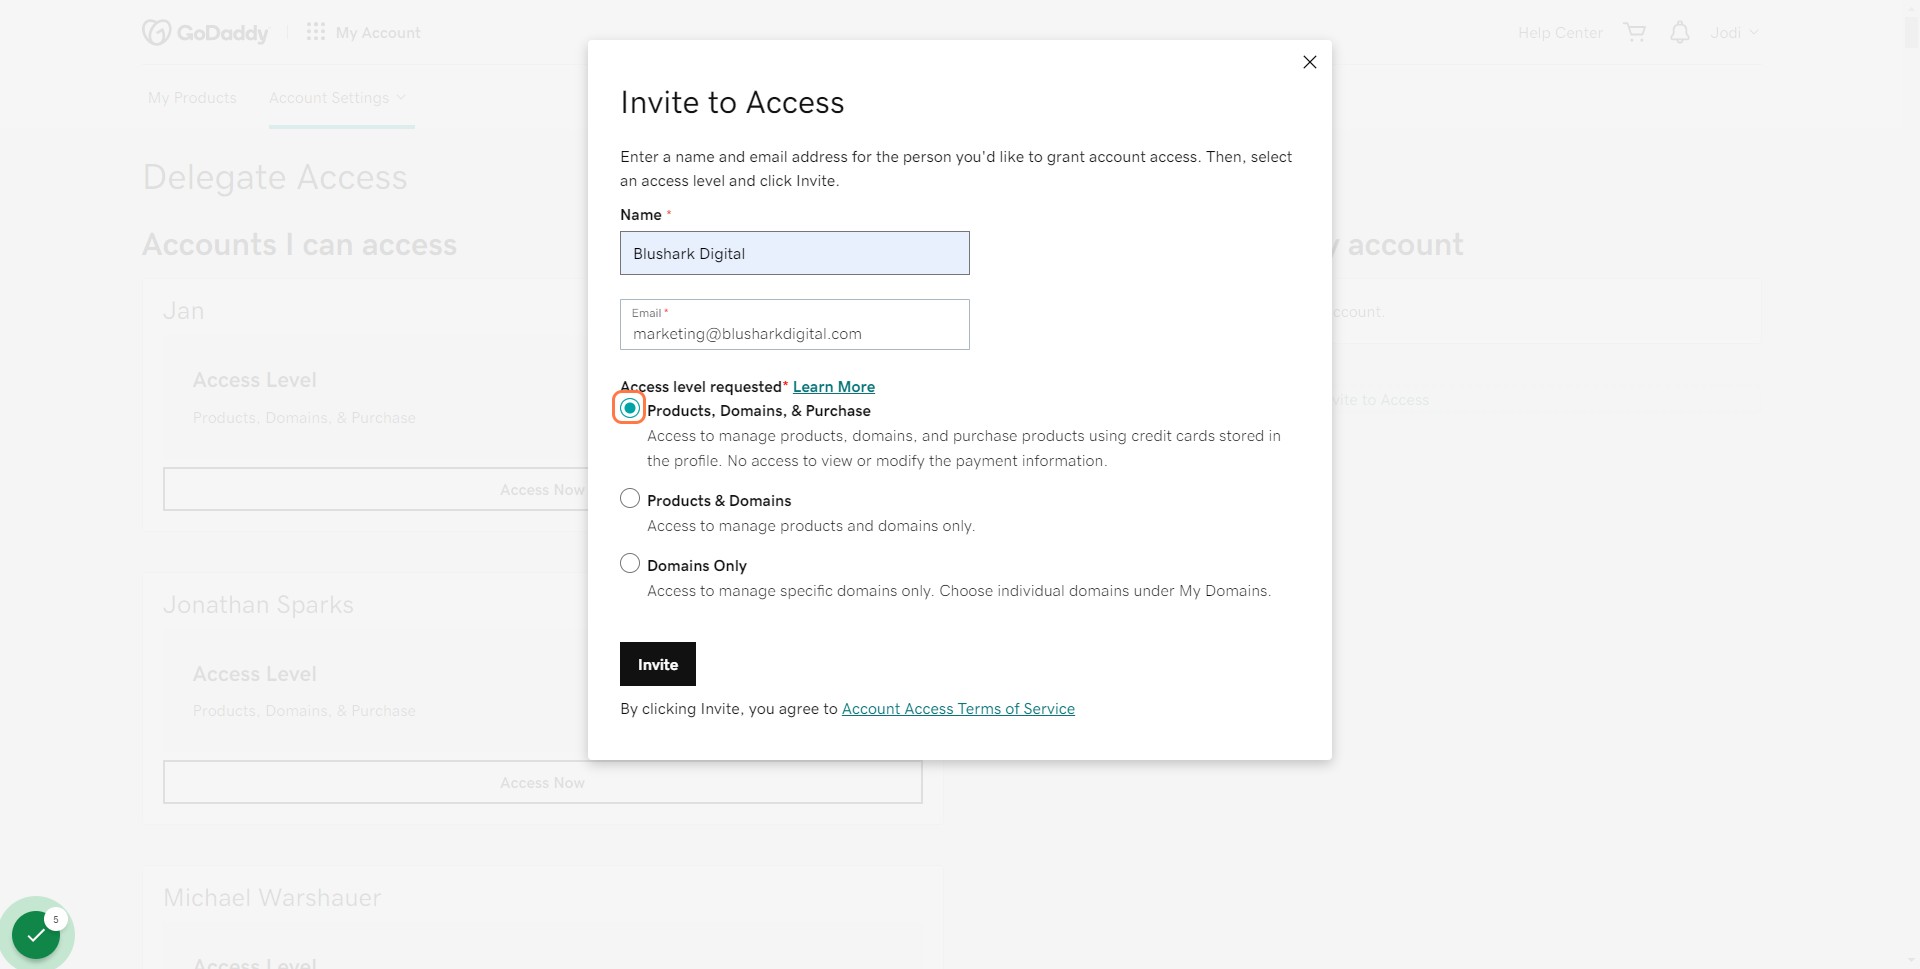
Task: Expand the Account Settings dropdown tab
Action: point(338,98)
